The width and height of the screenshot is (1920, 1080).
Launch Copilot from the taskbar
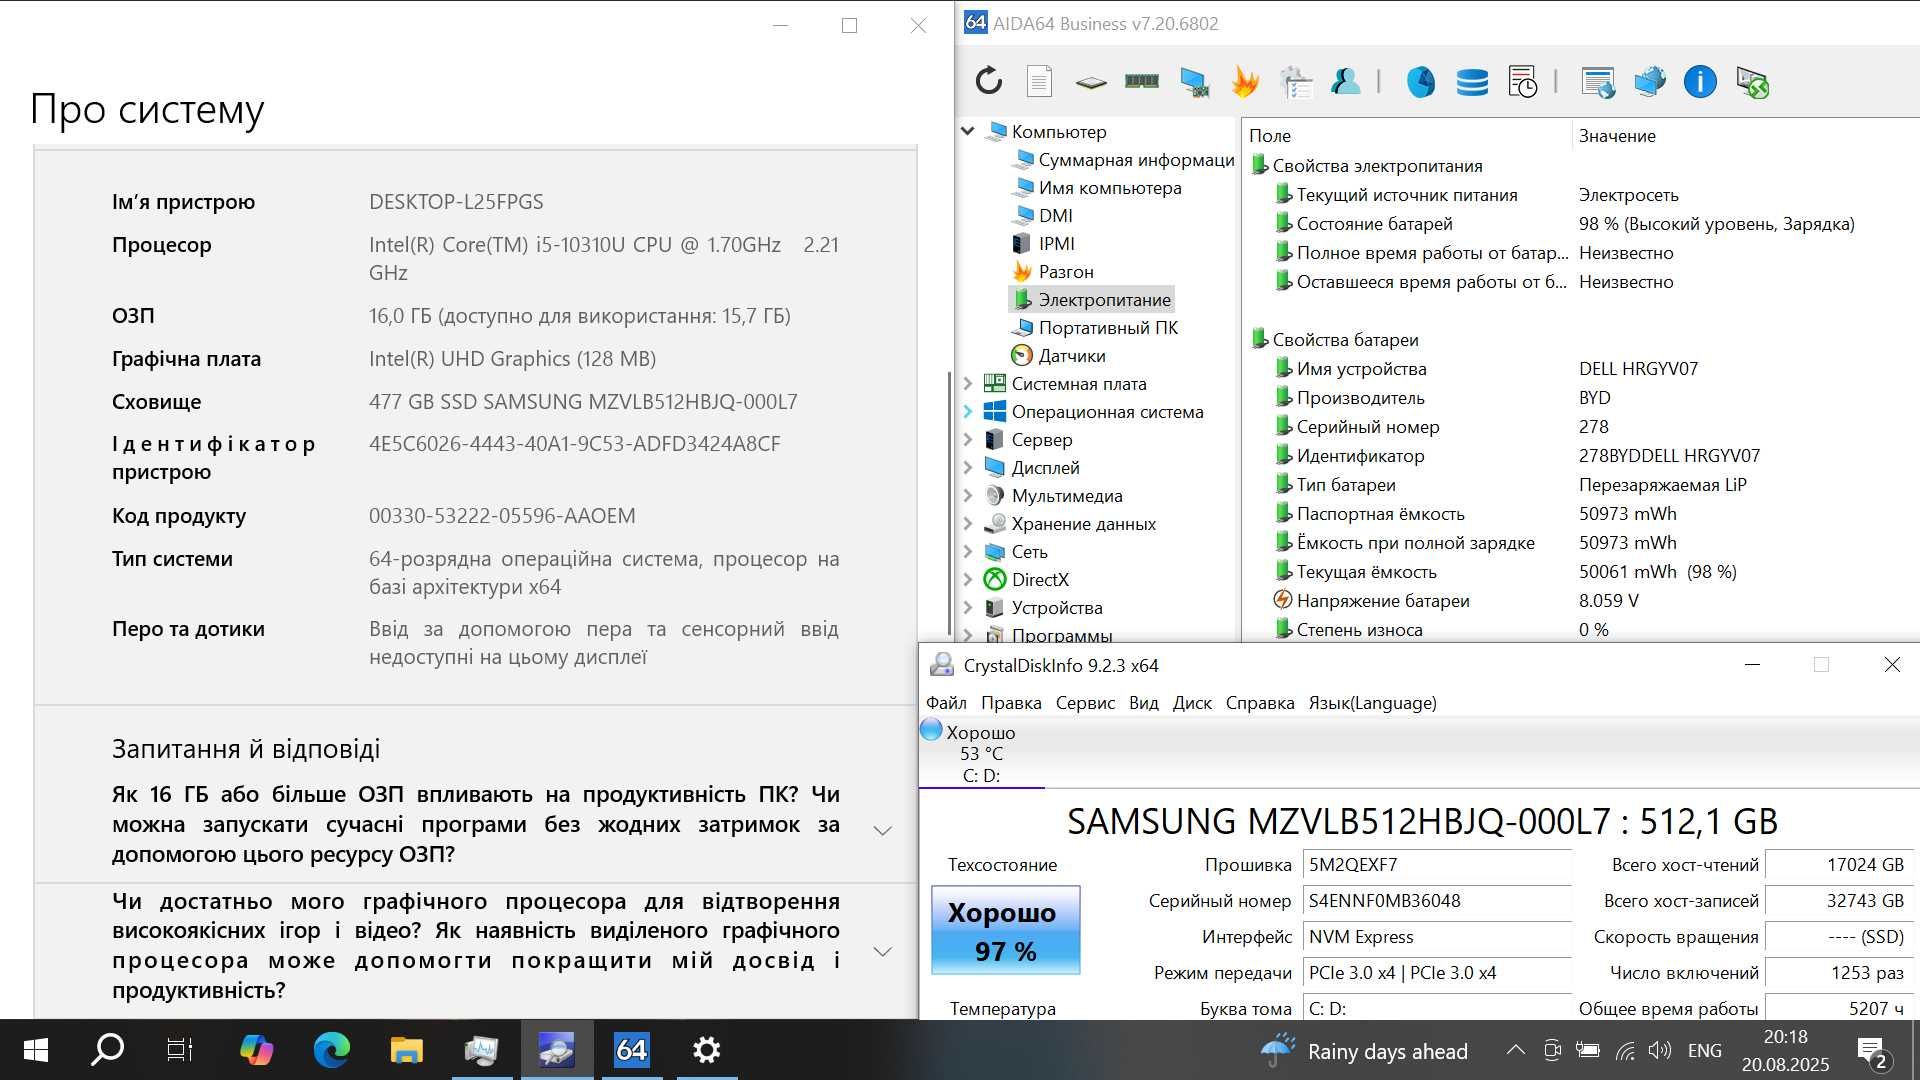point(256,1050)
